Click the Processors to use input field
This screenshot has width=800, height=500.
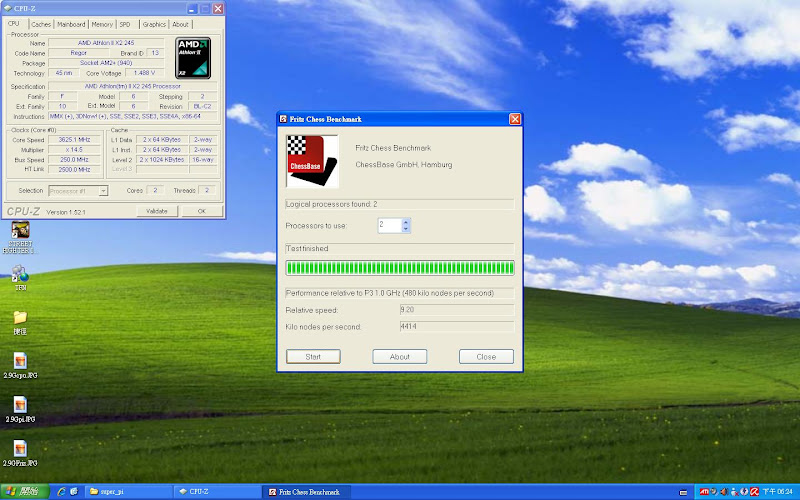click(x=390, y=226)
